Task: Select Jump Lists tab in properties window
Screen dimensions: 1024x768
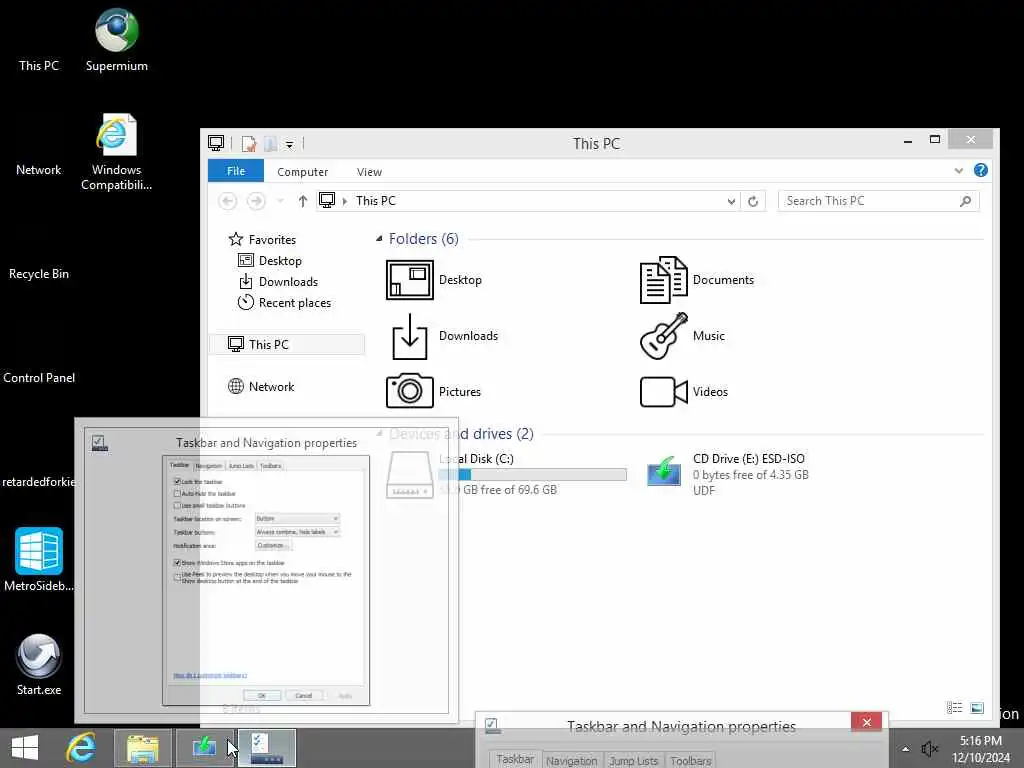Action: click(633, 761)
